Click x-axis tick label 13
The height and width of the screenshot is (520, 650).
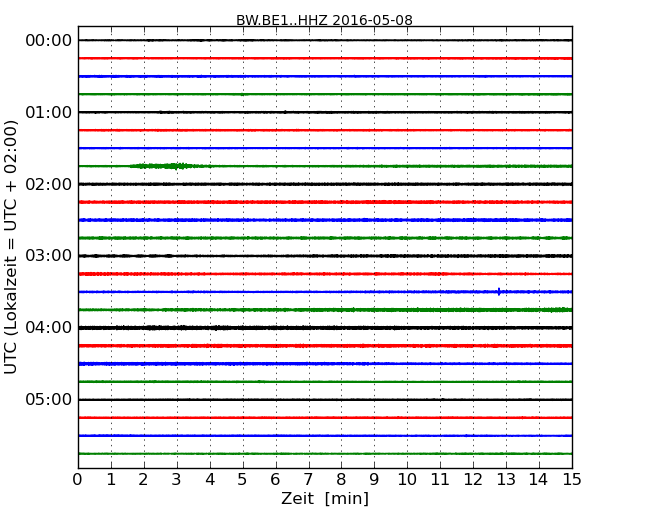(506, 480)
